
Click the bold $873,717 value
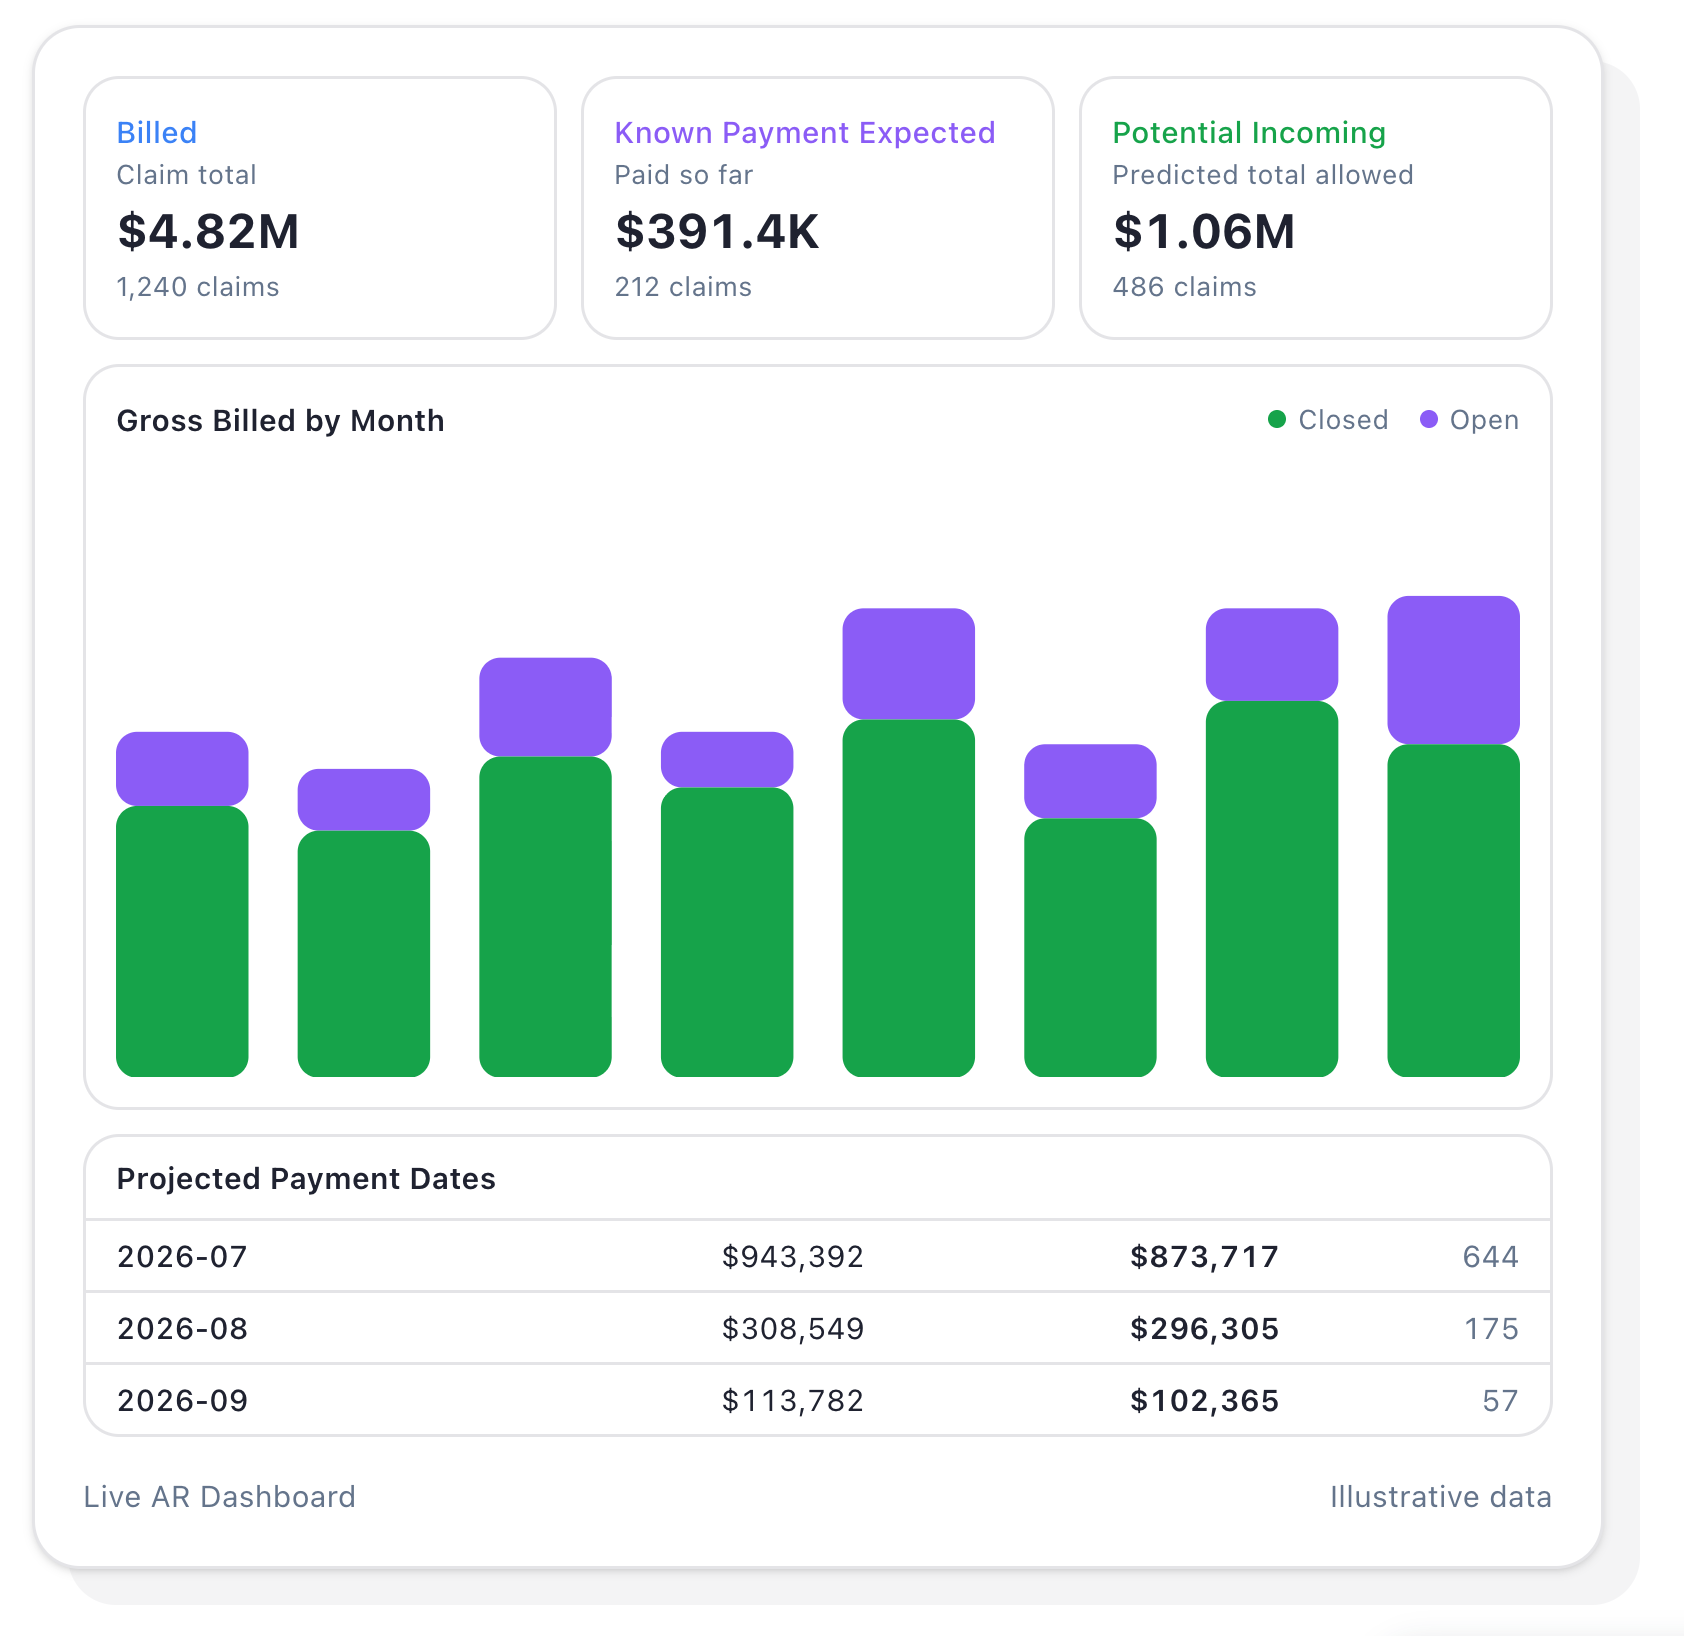tap(1204, 1257)
